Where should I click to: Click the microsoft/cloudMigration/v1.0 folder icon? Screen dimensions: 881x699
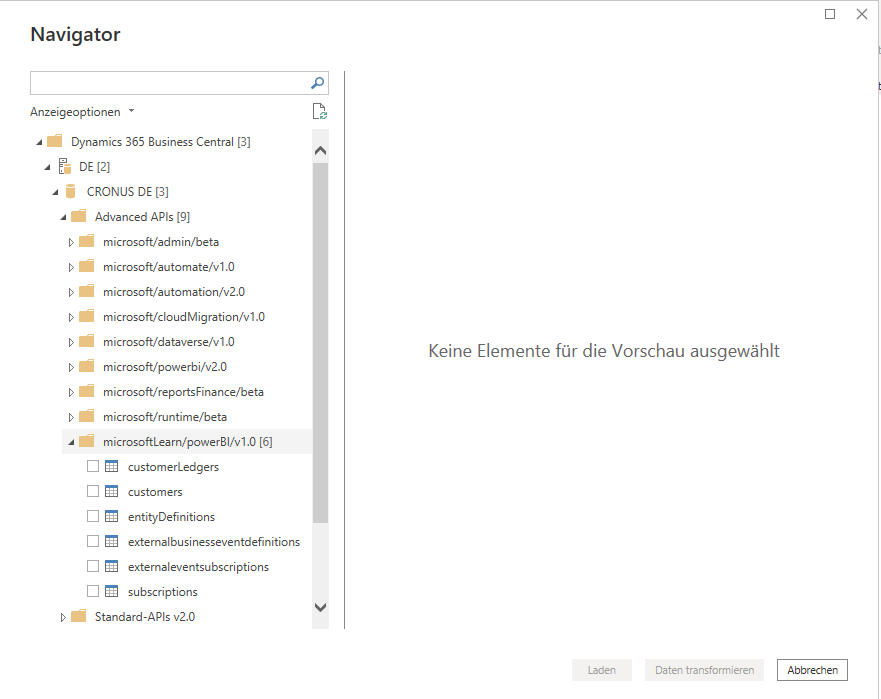pyautogui.click(x=87, y=316)
